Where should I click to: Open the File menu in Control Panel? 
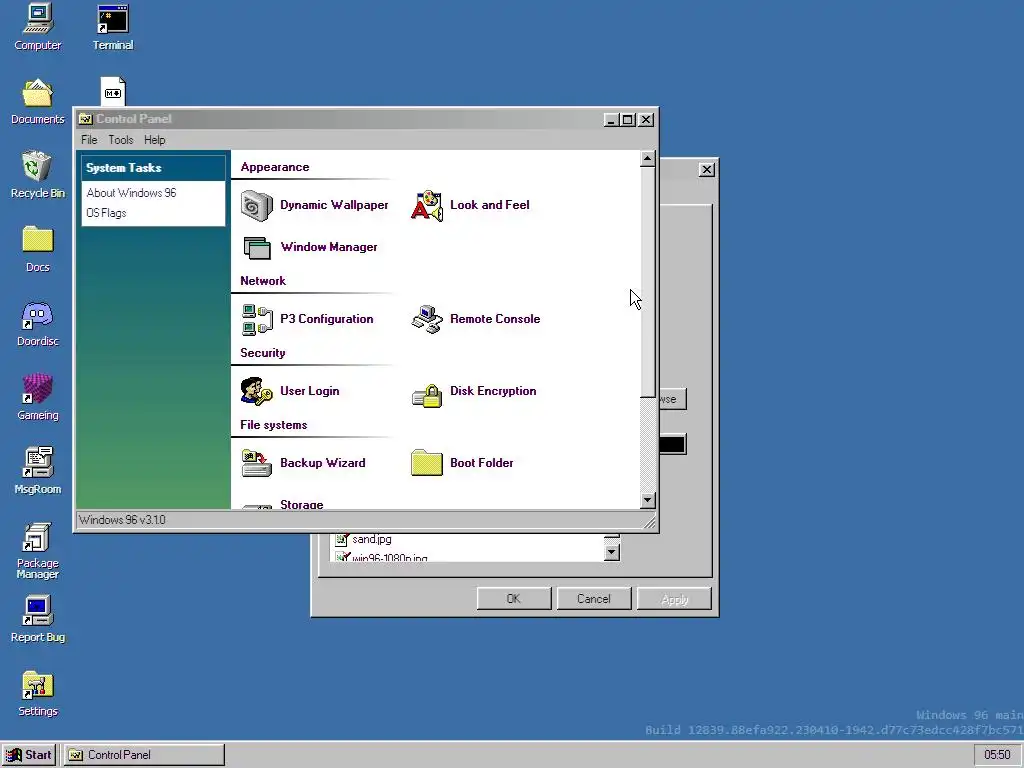[89, 140]
